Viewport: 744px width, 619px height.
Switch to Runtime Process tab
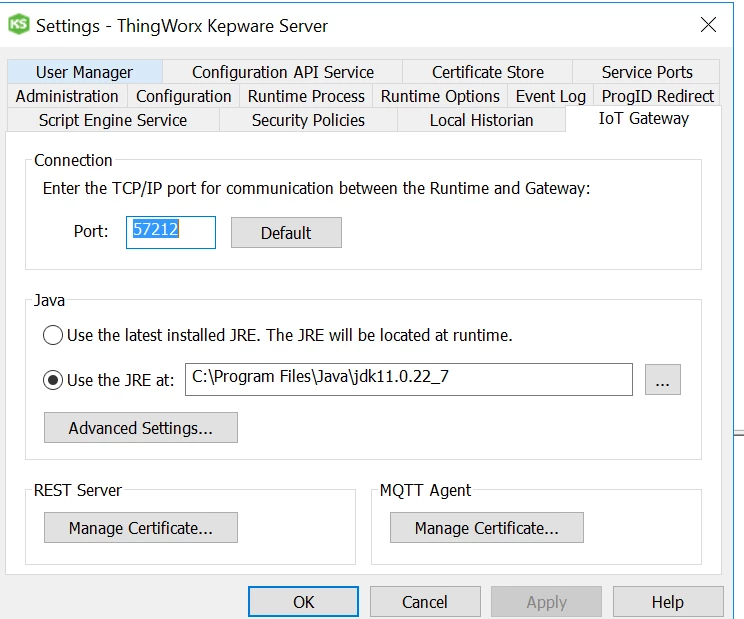306,96
